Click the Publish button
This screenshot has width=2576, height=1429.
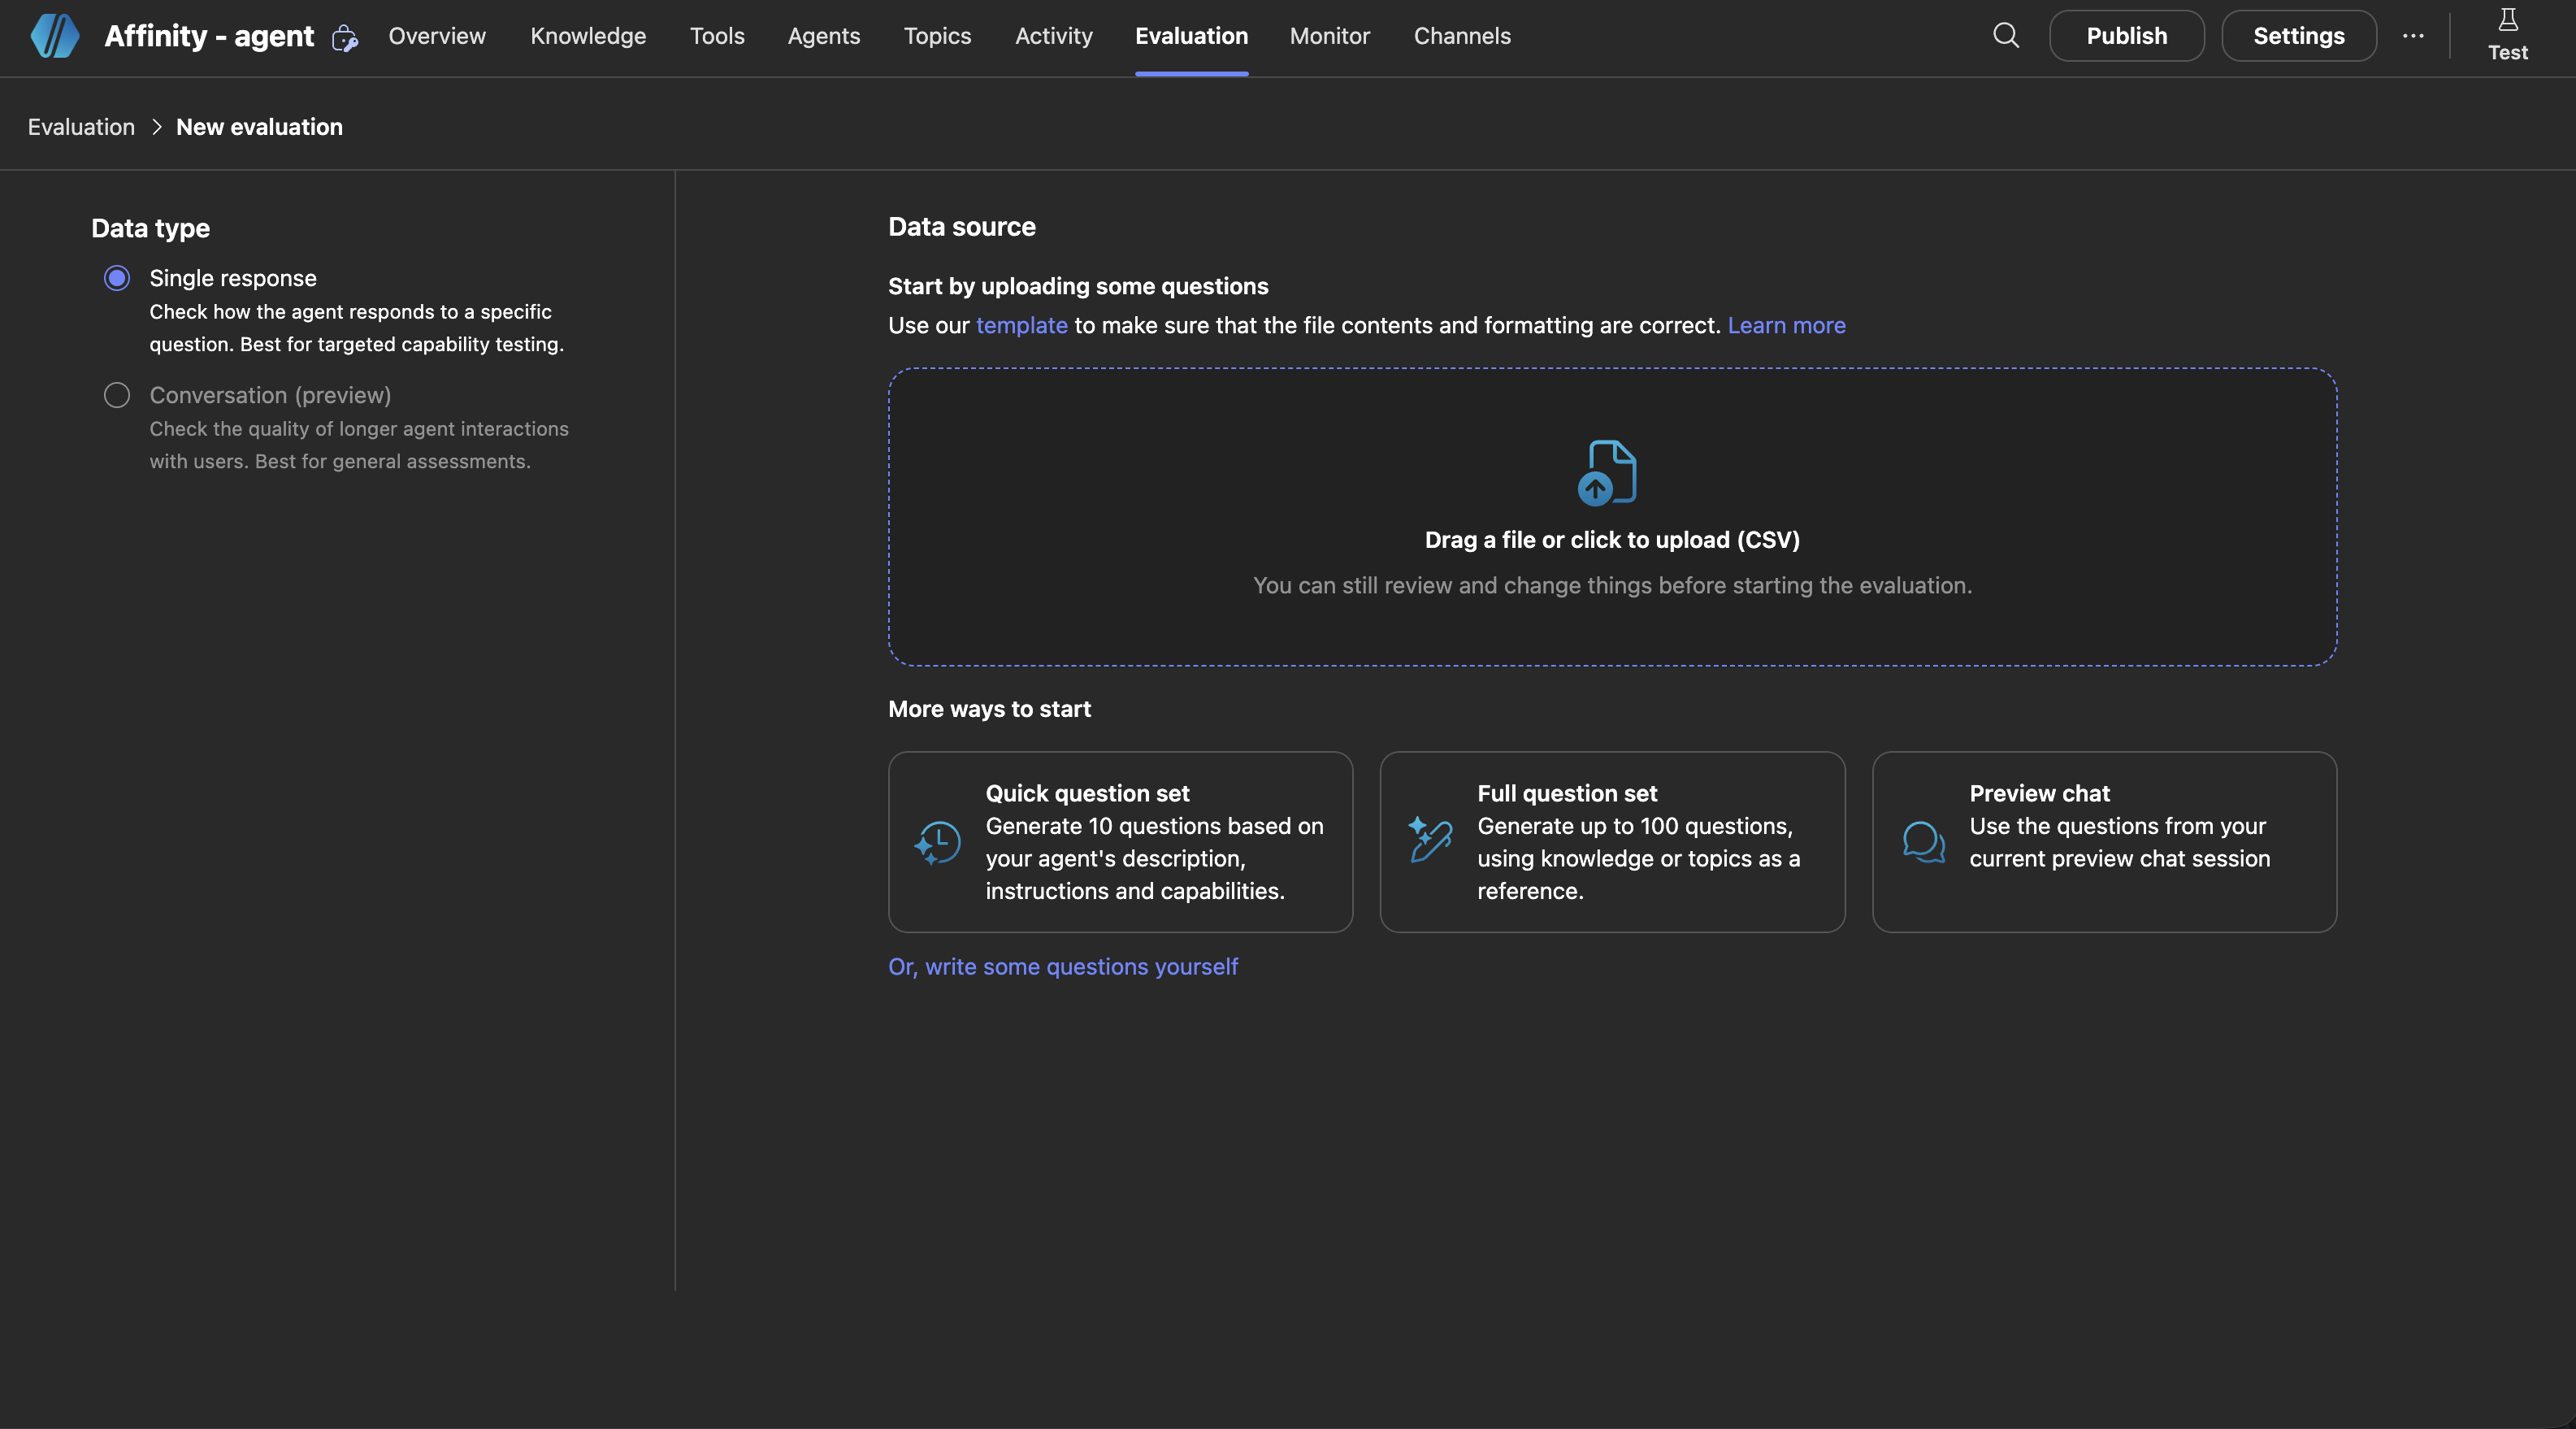point(2126,36)
